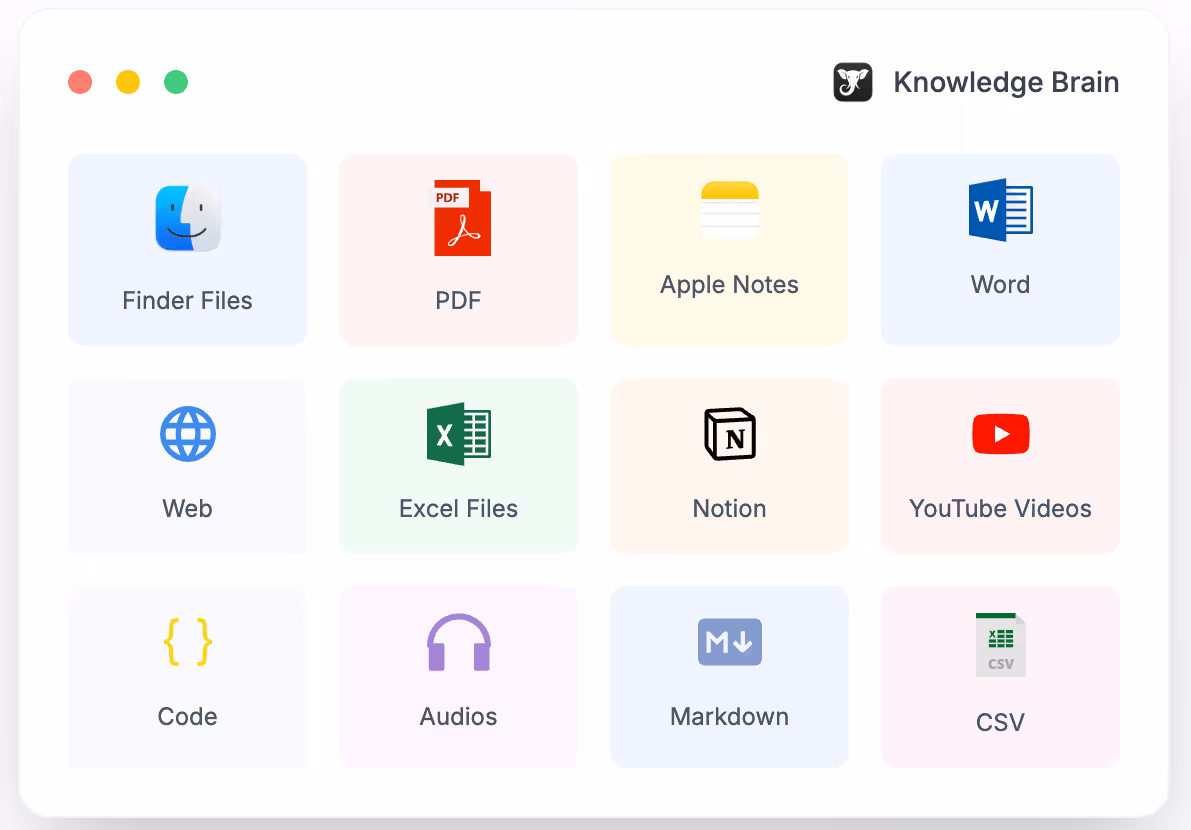This screenshot has width=1191, height=830.
Task: Select the YouTube Videos label
Action: click(x=1000, y=509)
